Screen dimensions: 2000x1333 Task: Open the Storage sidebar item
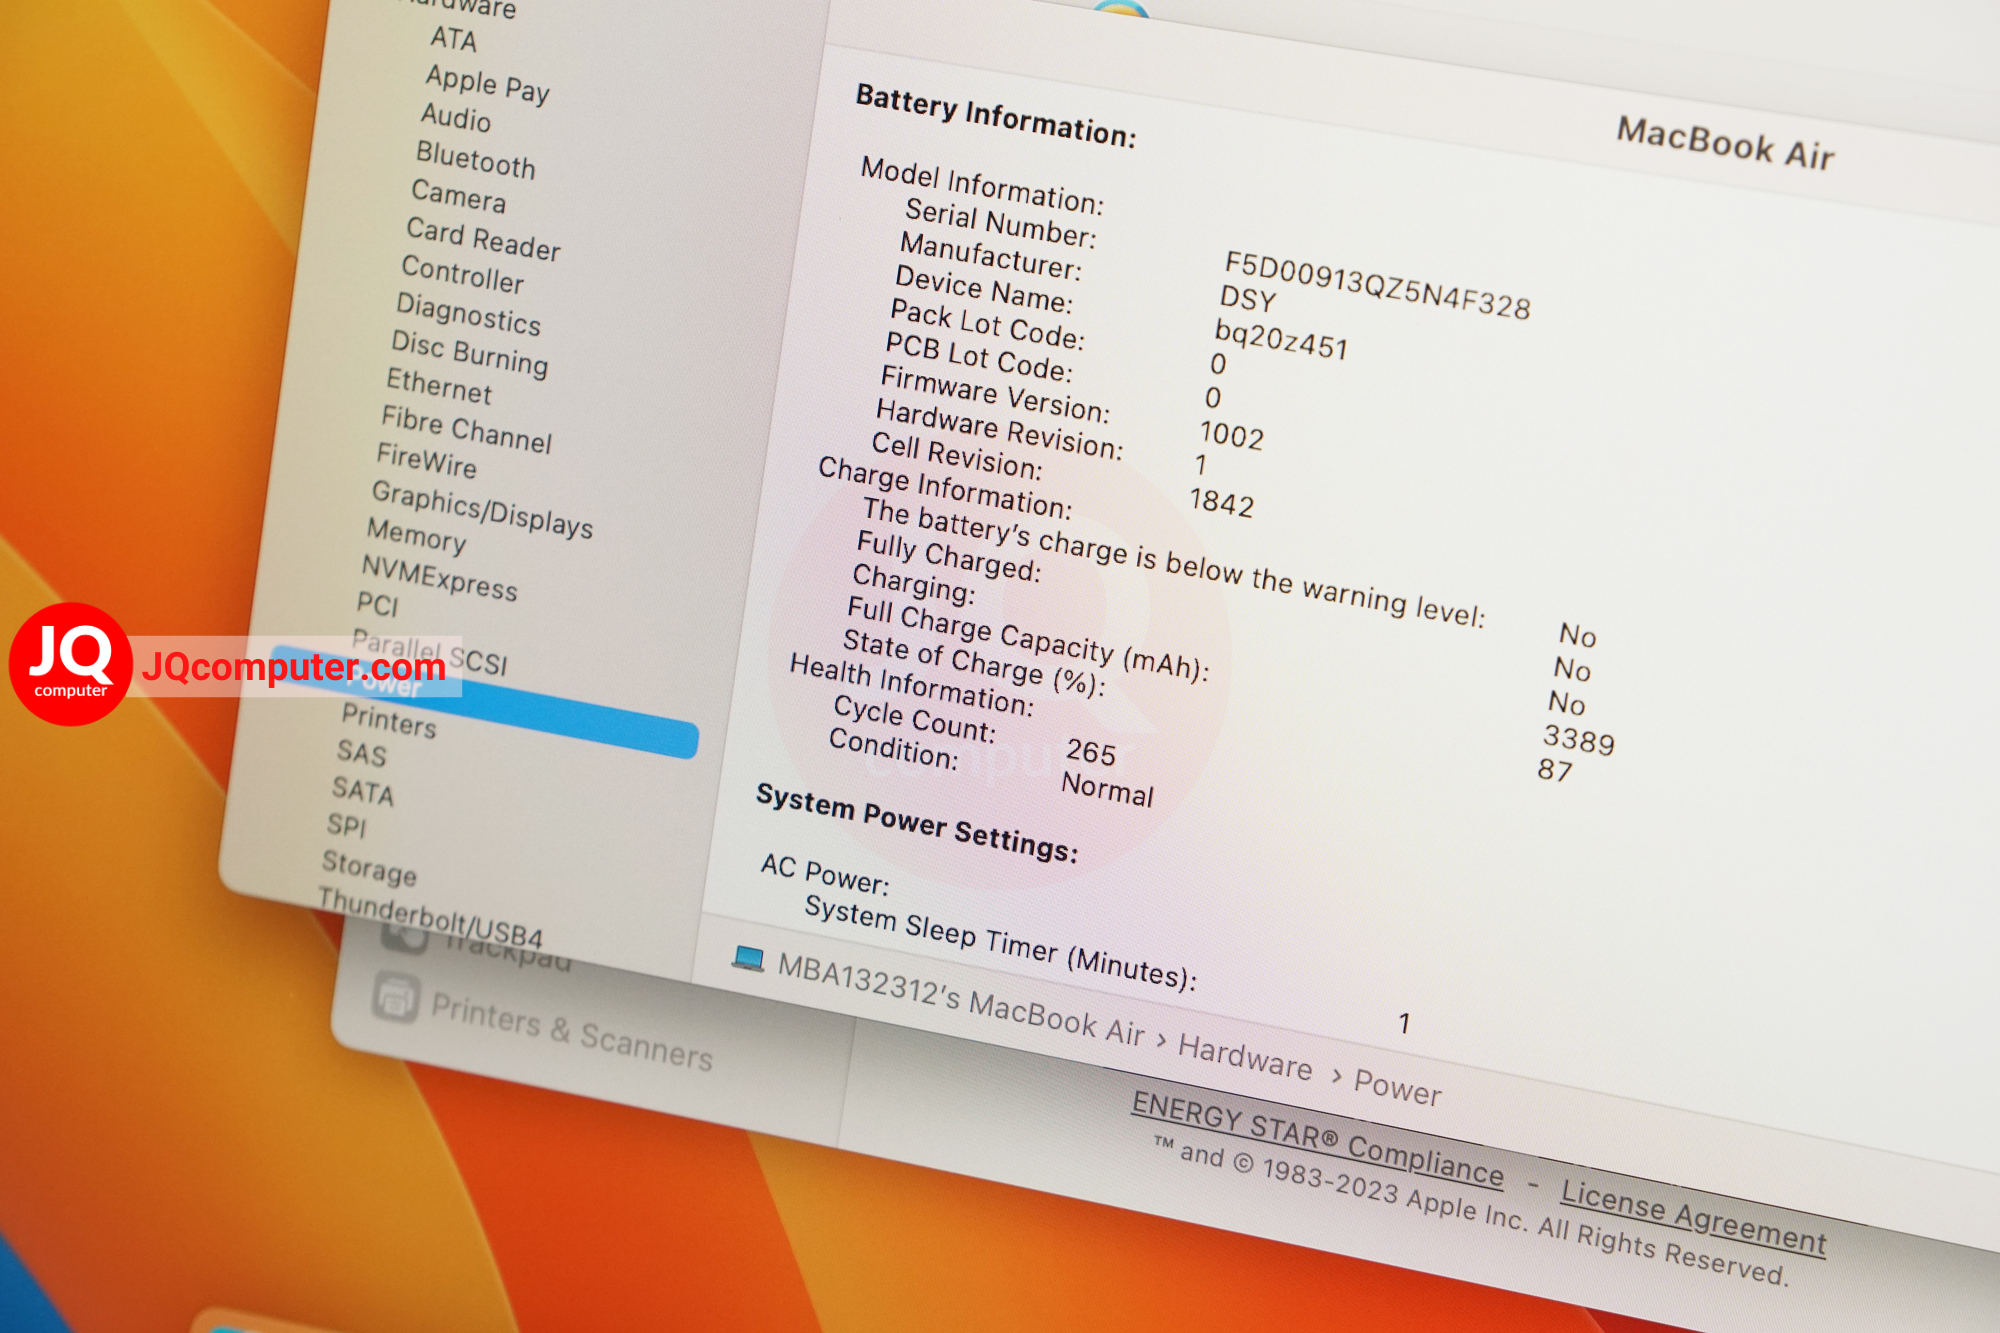(370, 867)
